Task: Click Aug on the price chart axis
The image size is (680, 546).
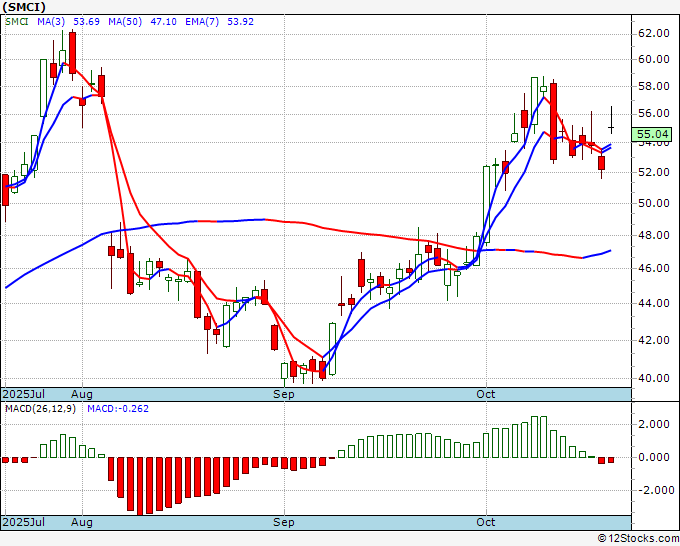Action: (x=82, y=394)
